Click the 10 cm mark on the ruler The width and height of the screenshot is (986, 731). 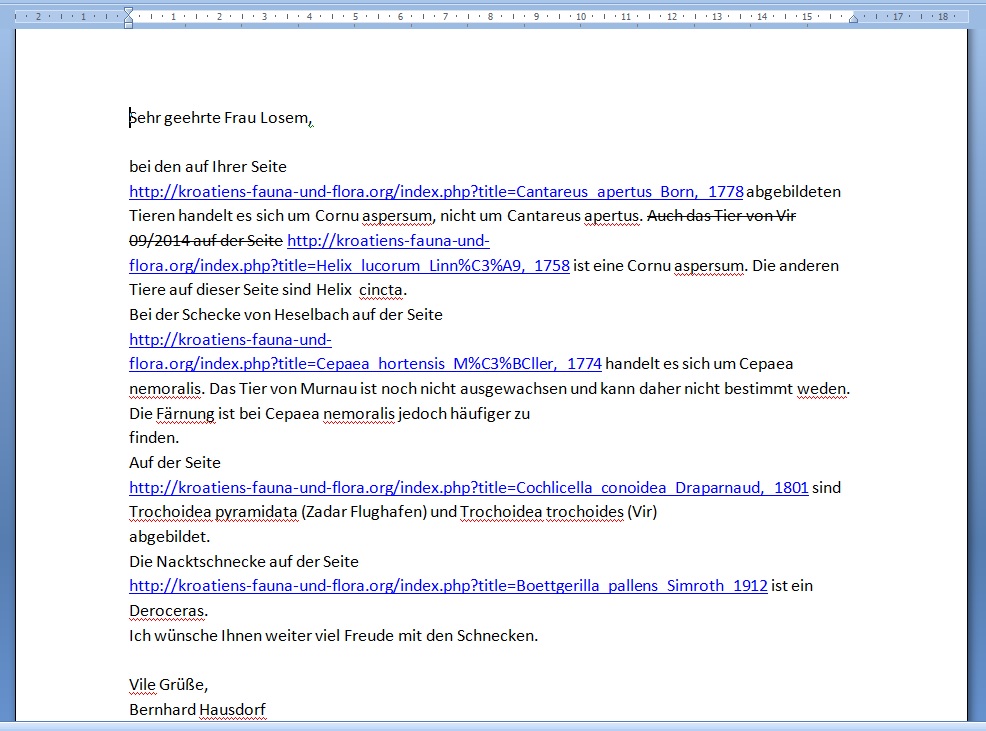coord(582,17)
